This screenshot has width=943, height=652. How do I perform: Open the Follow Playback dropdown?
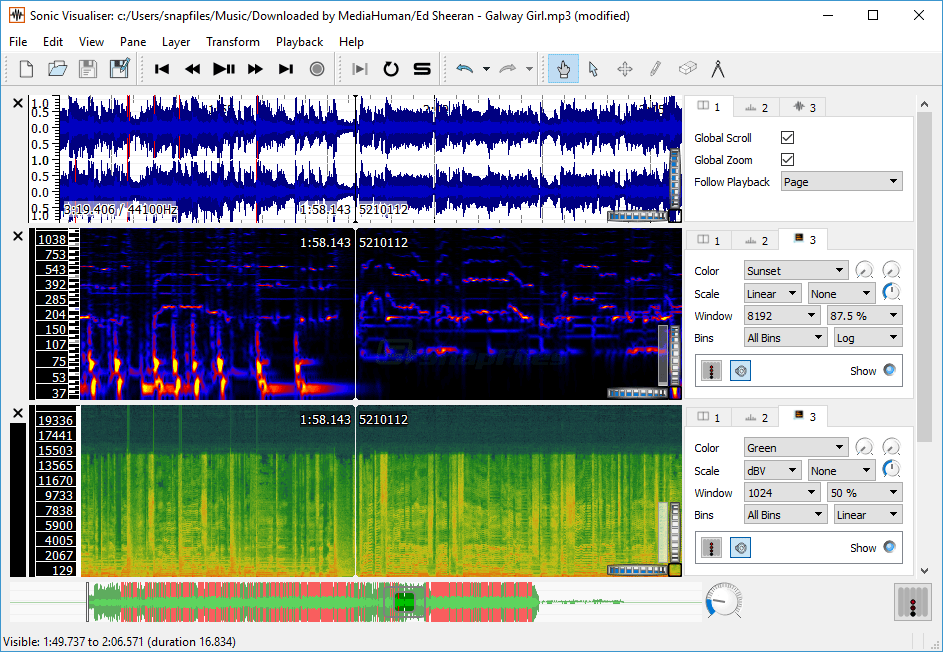841,182
